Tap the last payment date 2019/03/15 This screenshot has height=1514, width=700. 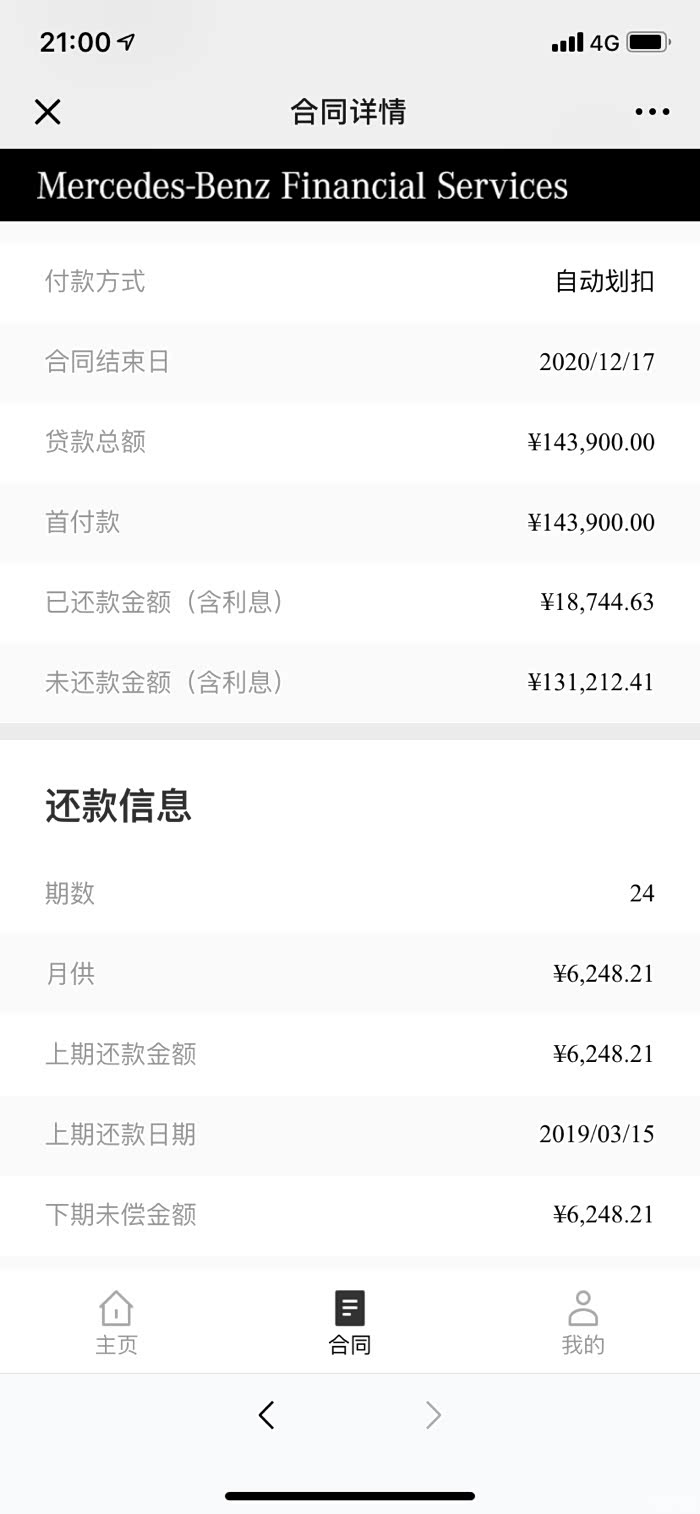click(596, 1134)
